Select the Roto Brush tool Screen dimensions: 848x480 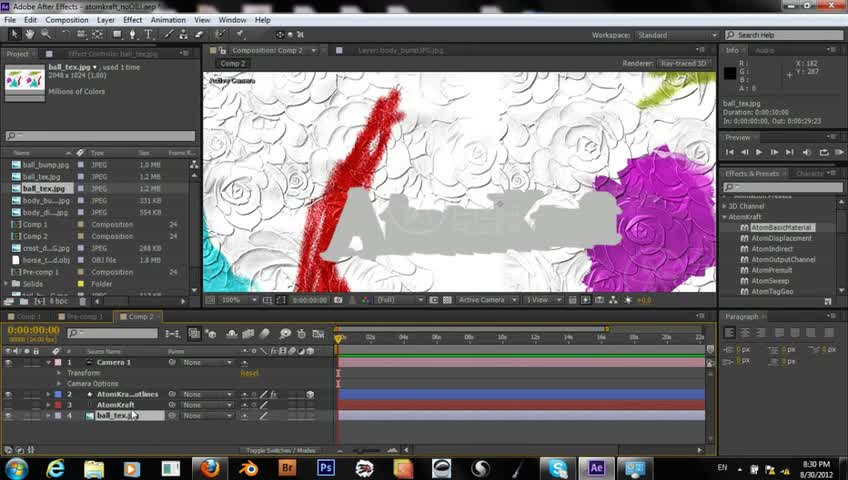[220, 34]
